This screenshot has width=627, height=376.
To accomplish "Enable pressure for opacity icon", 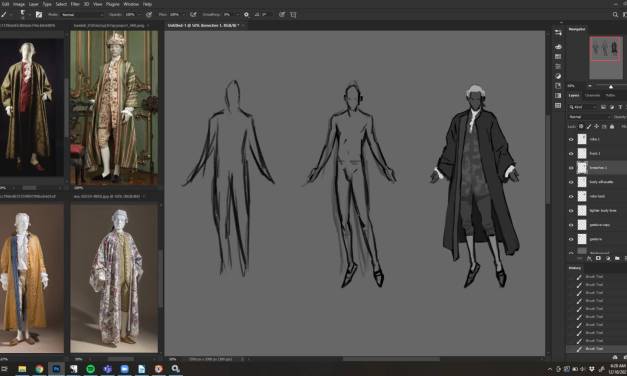I will tap(149, 14).
